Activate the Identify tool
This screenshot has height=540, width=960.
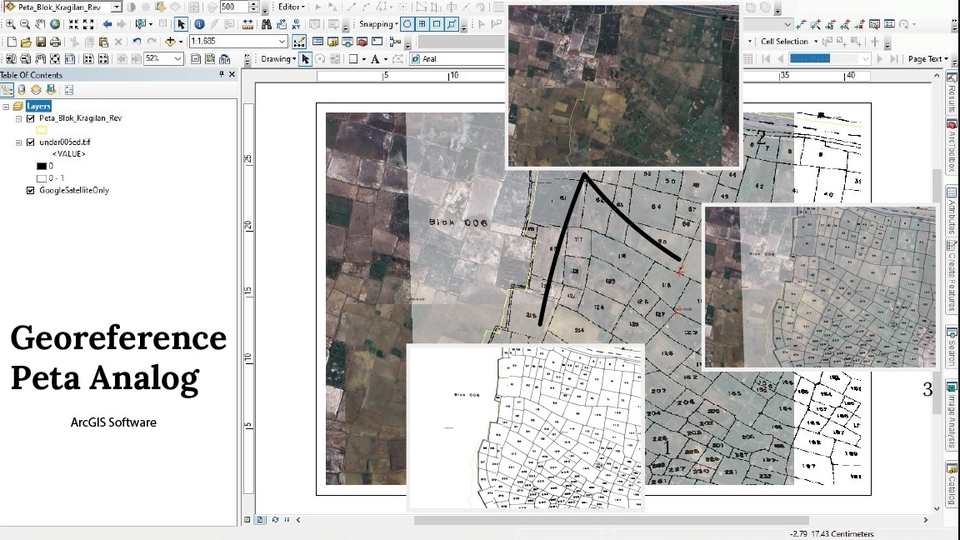click(199, 24)
